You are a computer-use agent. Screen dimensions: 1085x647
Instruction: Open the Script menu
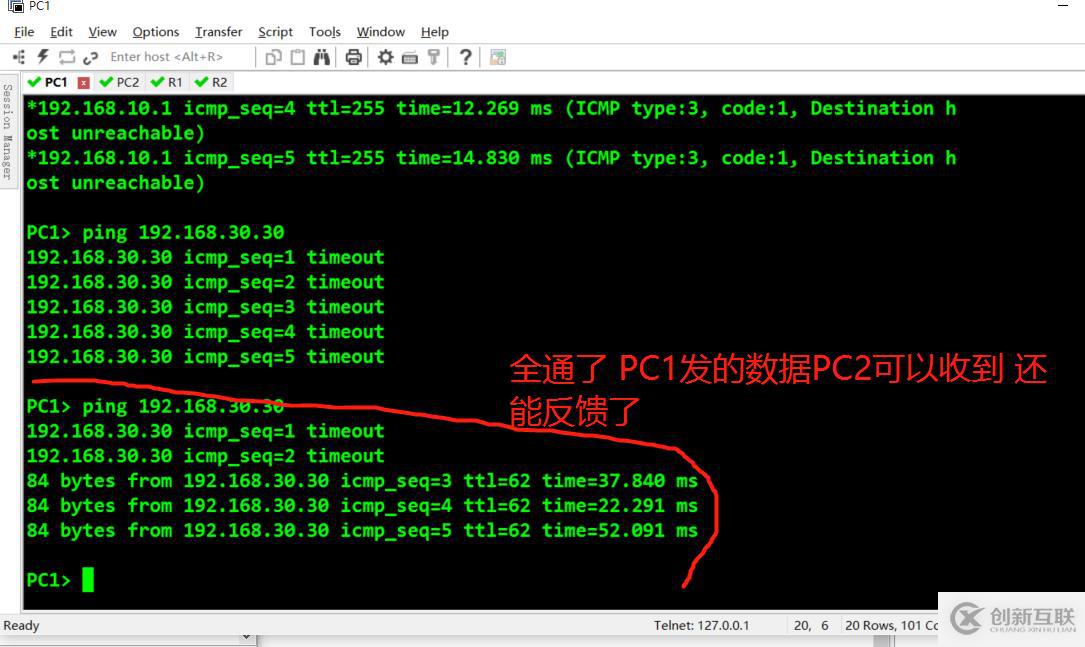coord(275,32)
